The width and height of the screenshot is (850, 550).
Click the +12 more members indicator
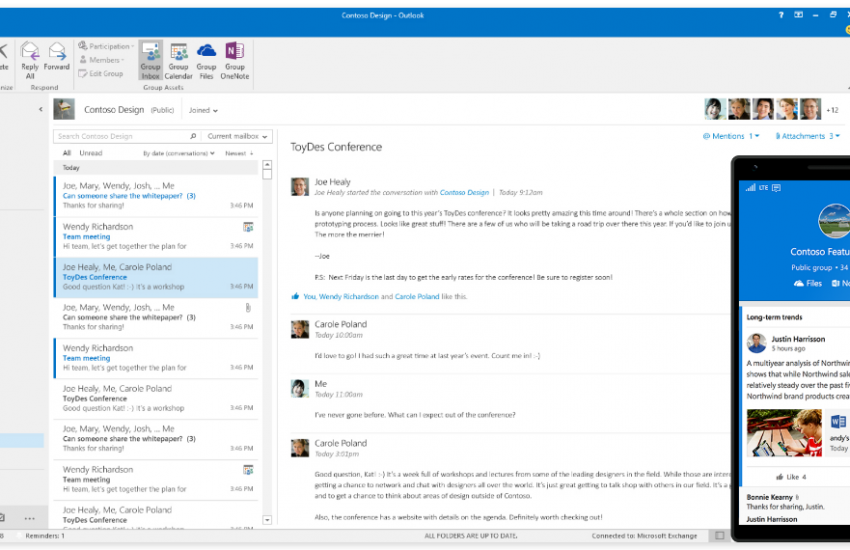coord(832,110)
